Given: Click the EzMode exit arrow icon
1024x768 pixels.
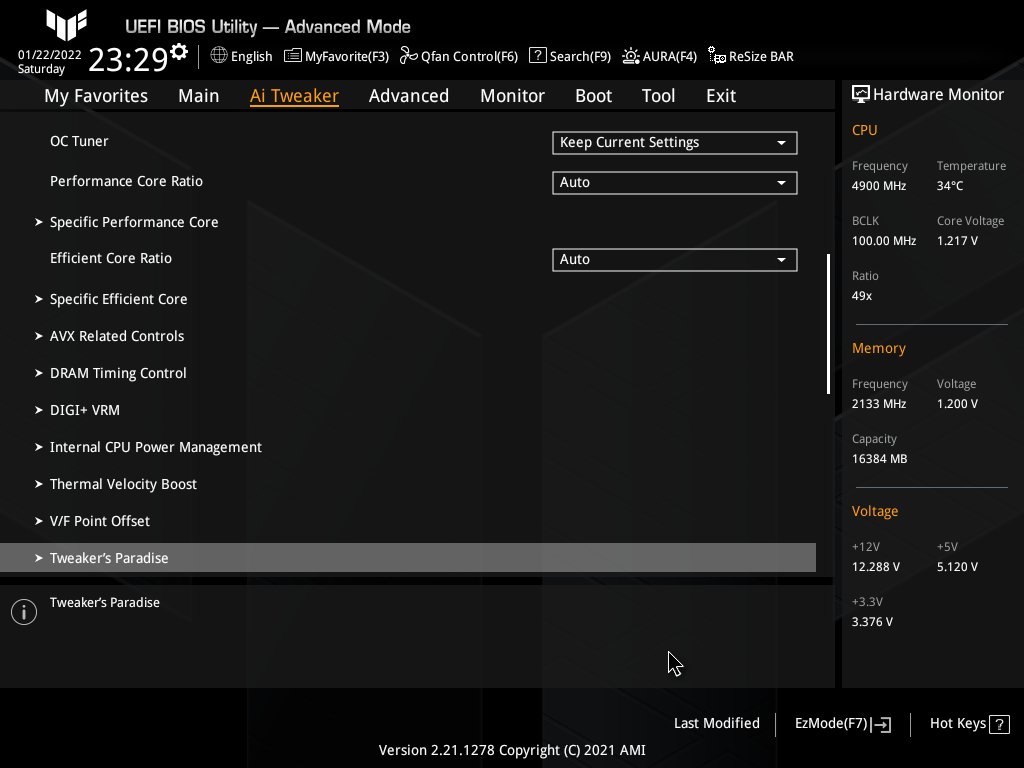Looking at the screenshot, I should pos(881,724).
